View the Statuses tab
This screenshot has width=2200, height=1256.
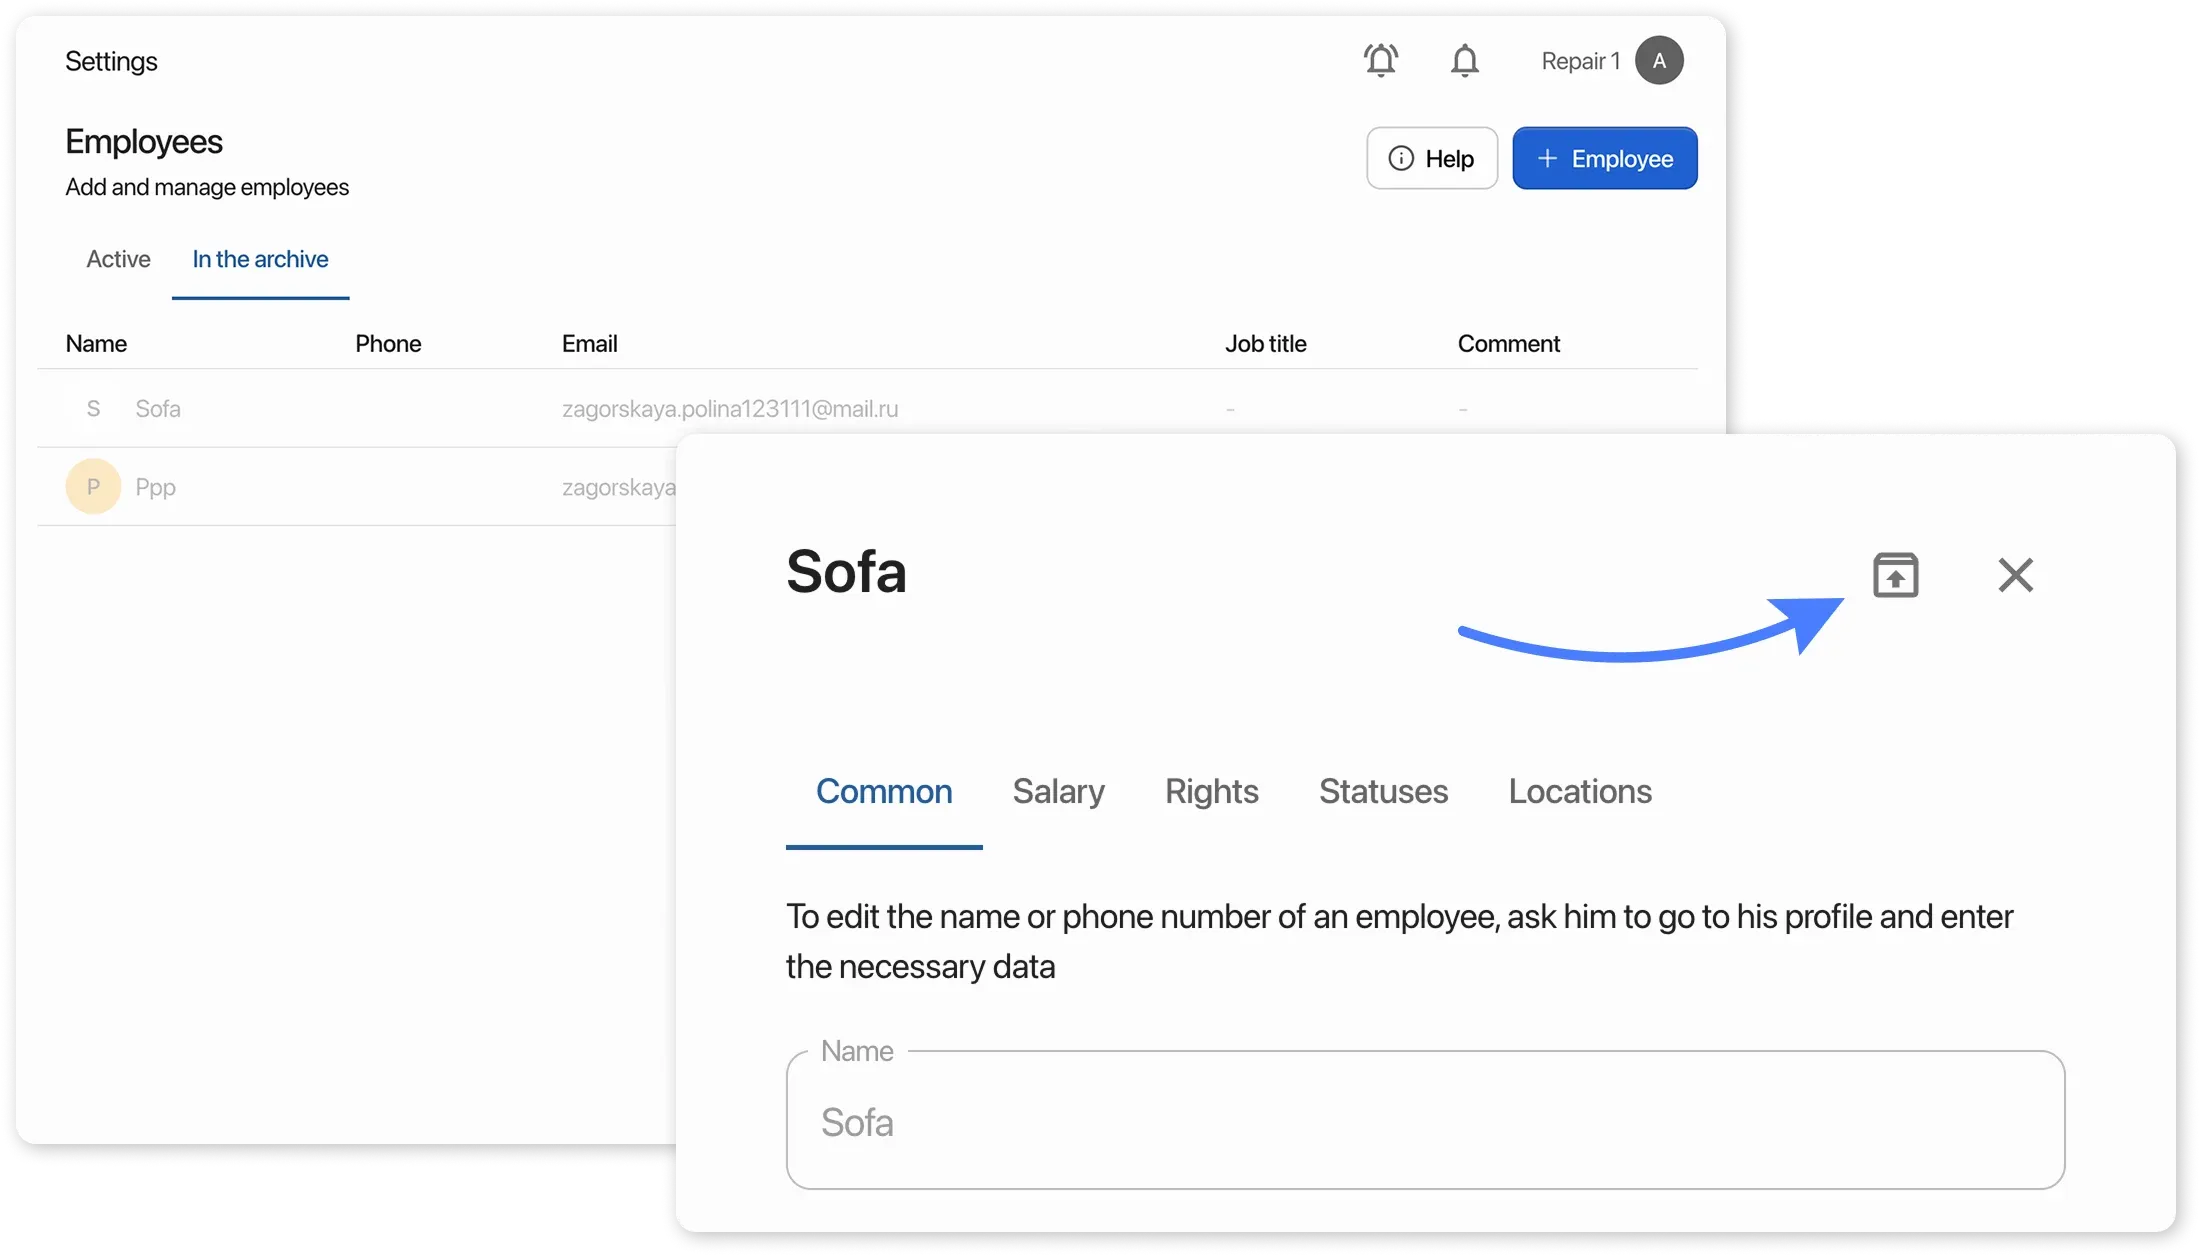(1384, 791)
